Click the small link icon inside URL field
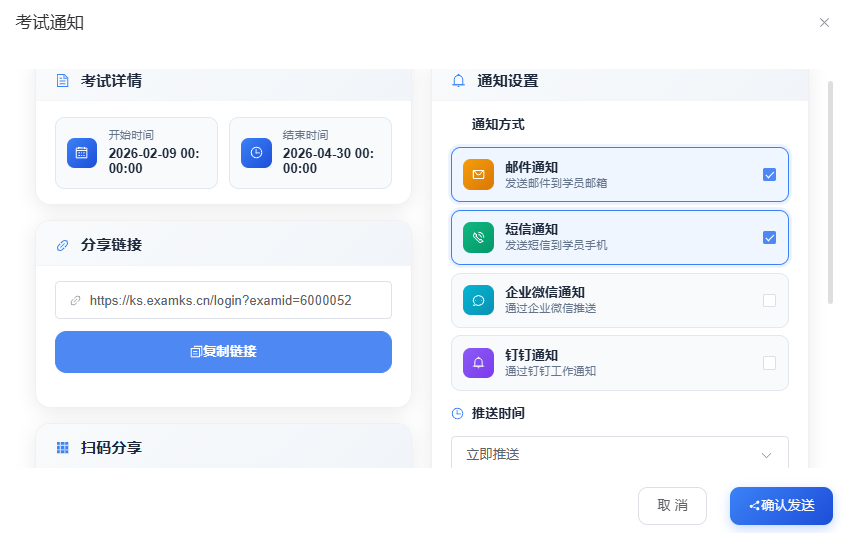This screenshot has height=533, width=841. click(x=76, y=300)
